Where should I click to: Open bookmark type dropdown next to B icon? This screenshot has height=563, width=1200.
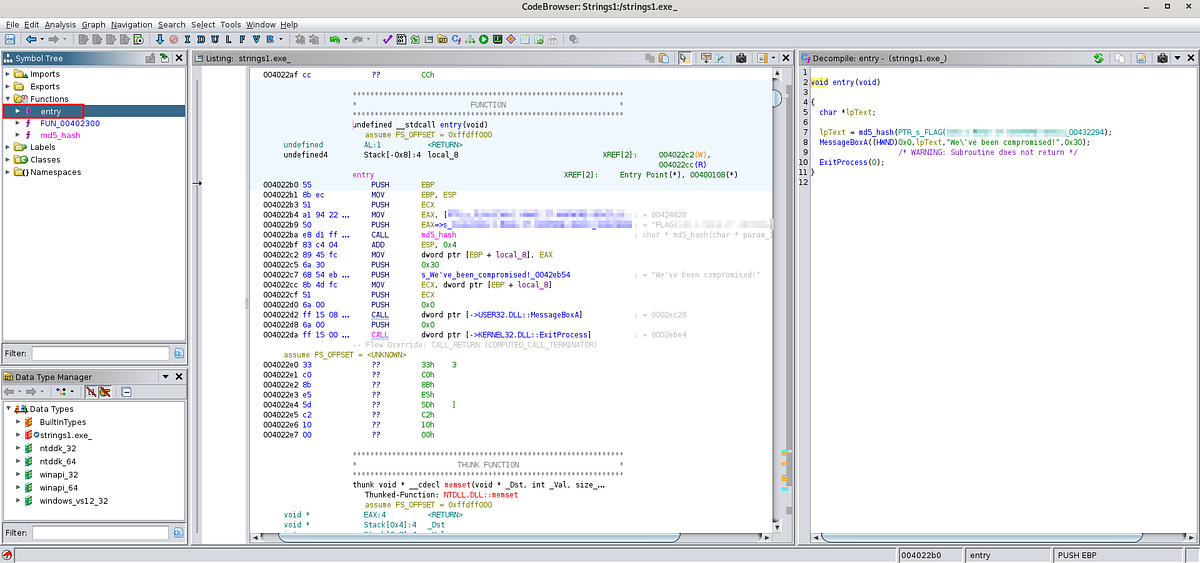pyautogui.click(x=281, y=39)
